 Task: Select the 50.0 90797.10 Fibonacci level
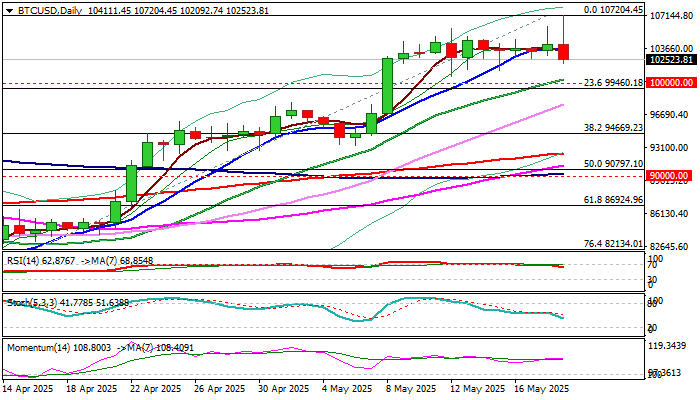(613, 164)
